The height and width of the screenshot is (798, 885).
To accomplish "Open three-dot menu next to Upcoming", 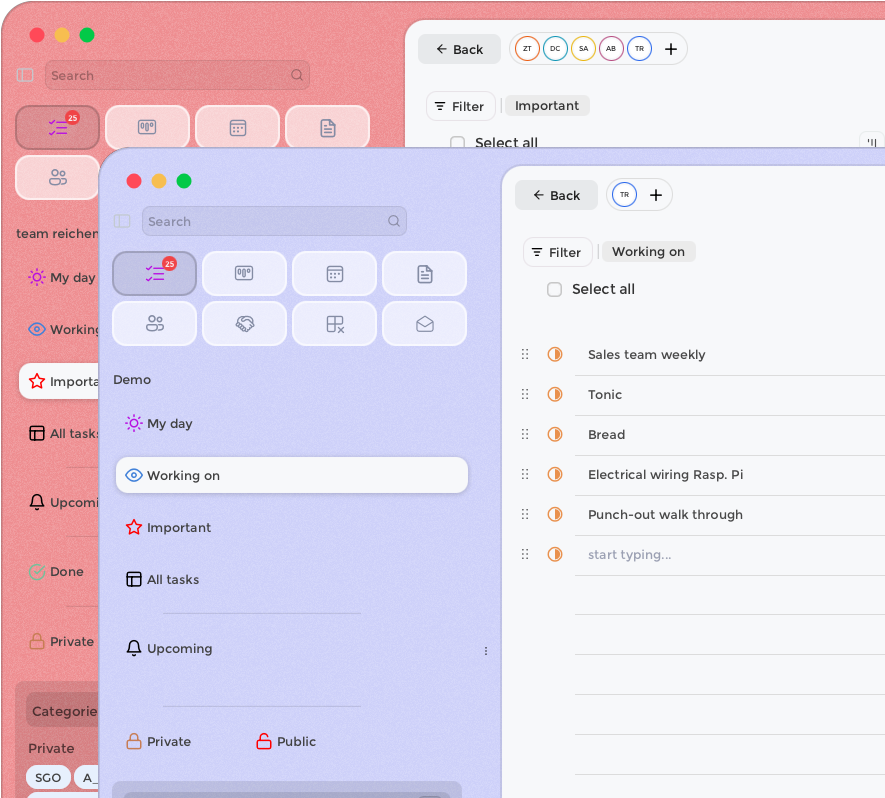I will (x=486, y=651).
